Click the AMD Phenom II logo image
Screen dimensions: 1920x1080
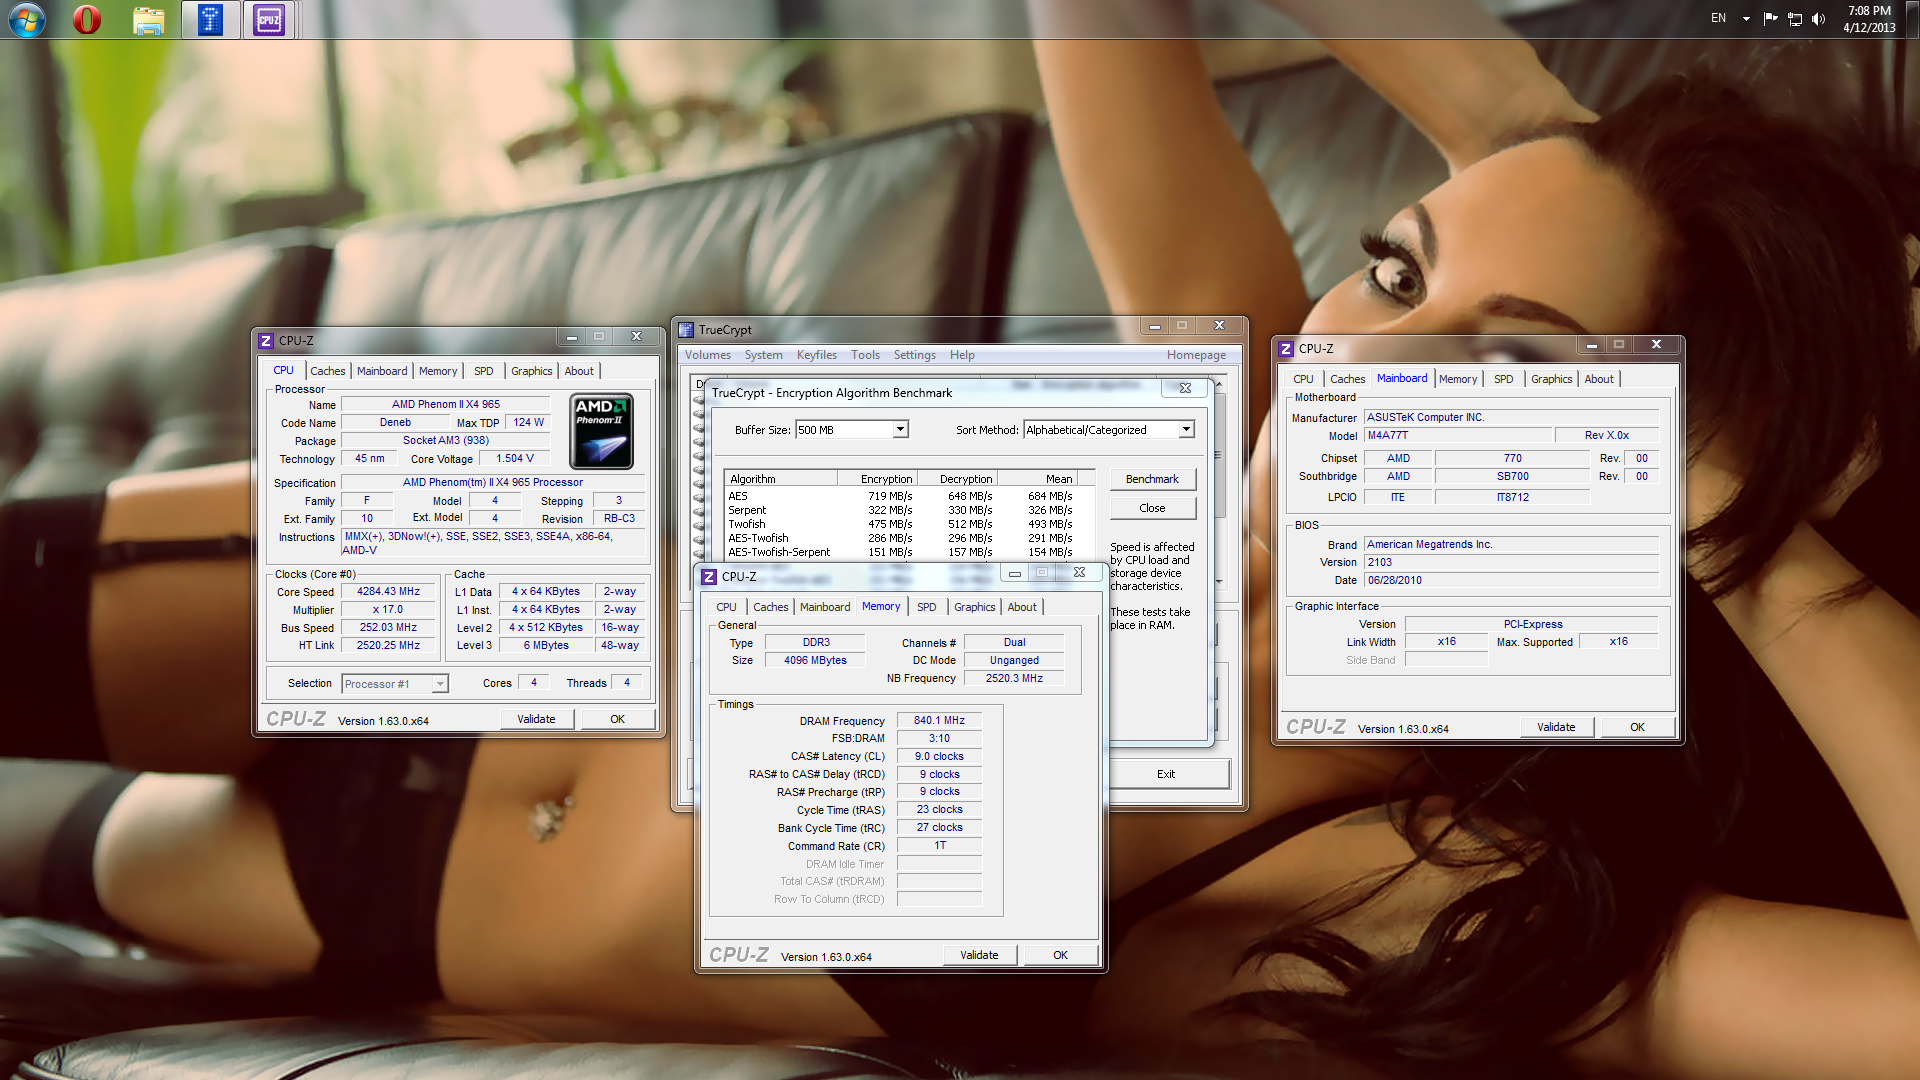(601, 431)
